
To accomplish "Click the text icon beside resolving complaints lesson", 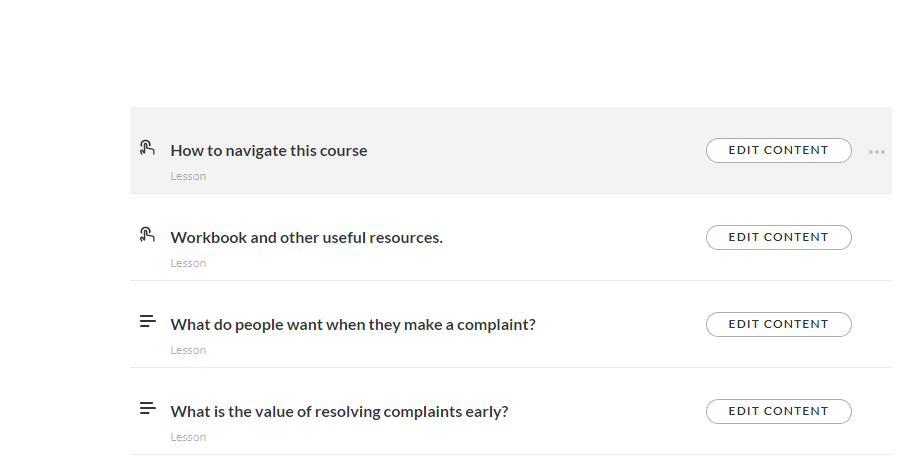I will click(x=147, y=408).
